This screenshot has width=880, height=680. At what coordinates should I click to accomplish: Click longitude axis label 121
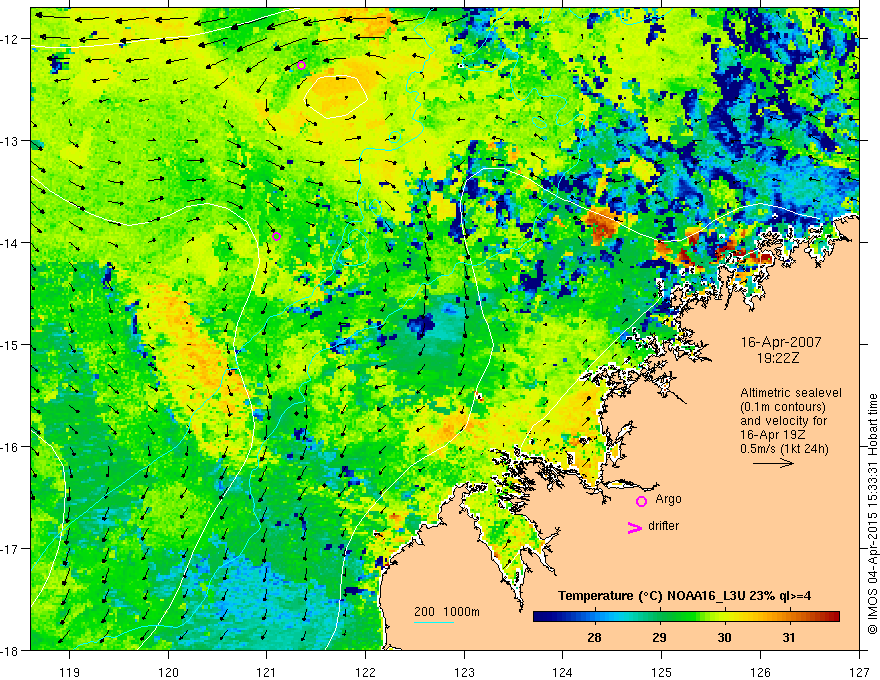267,672
